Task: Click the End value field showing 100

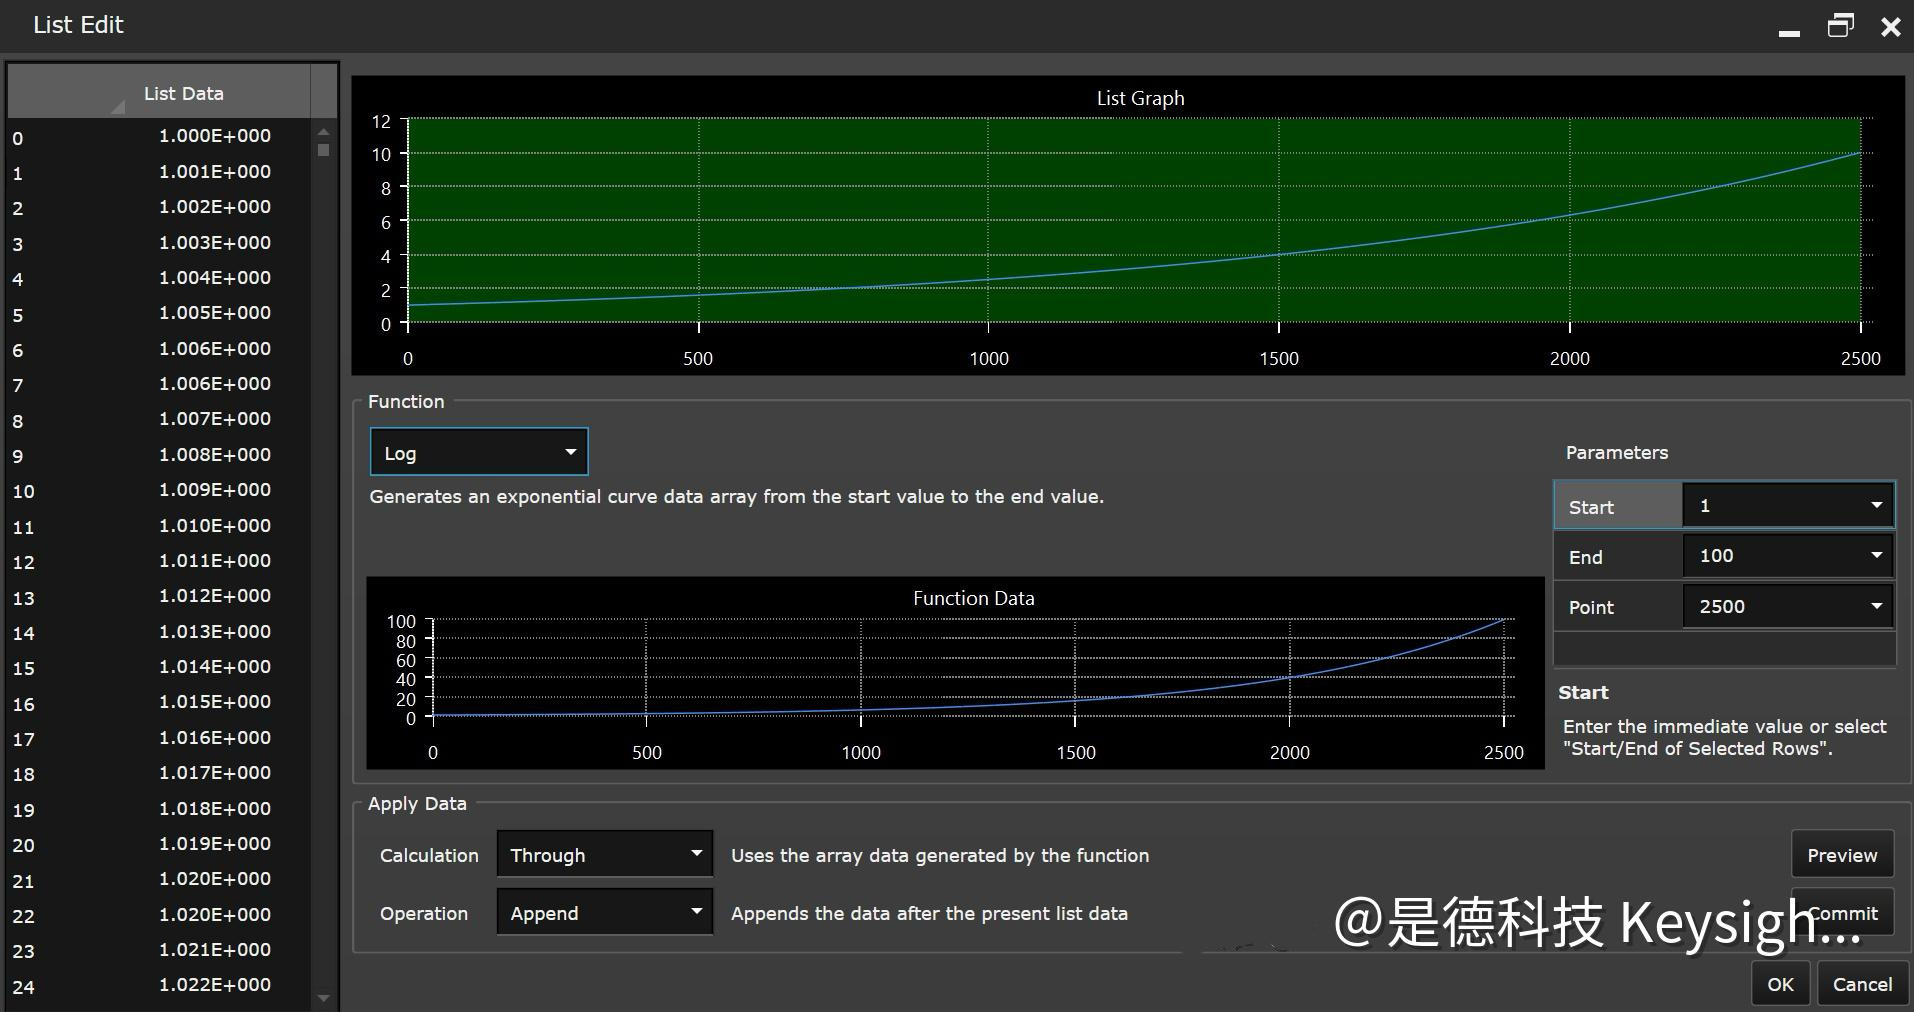Action: point(1770,556)
